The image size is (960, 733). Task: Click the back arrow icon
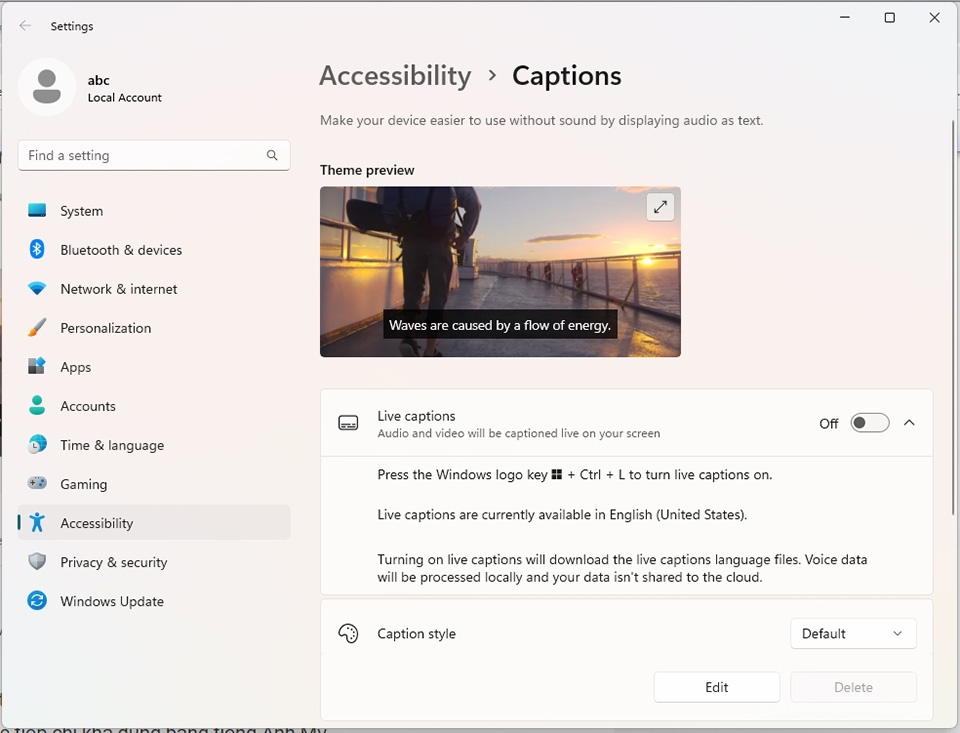coord(24,26)
